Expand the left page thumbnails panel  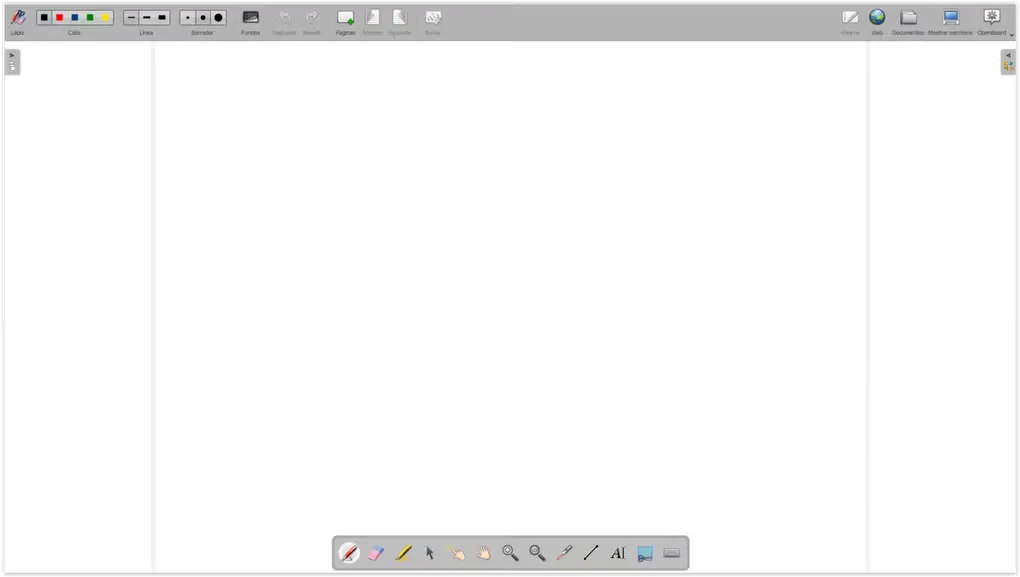pyautogui.click(x=12, y=62)
